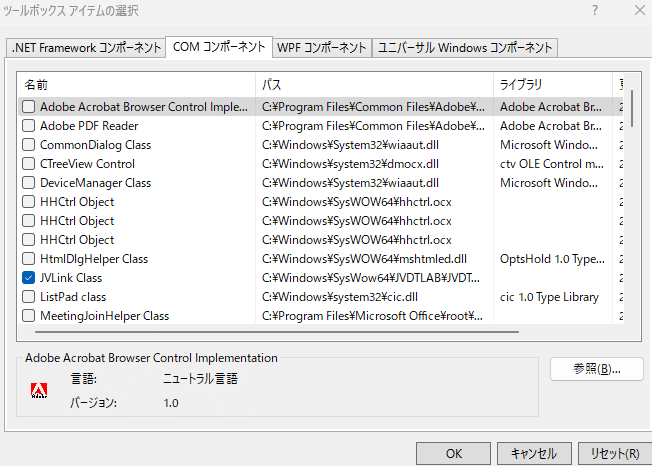The image size is (652, 466).
Task: Switch to .NET Framework コンポーネント tab
Action: [86, 48]
